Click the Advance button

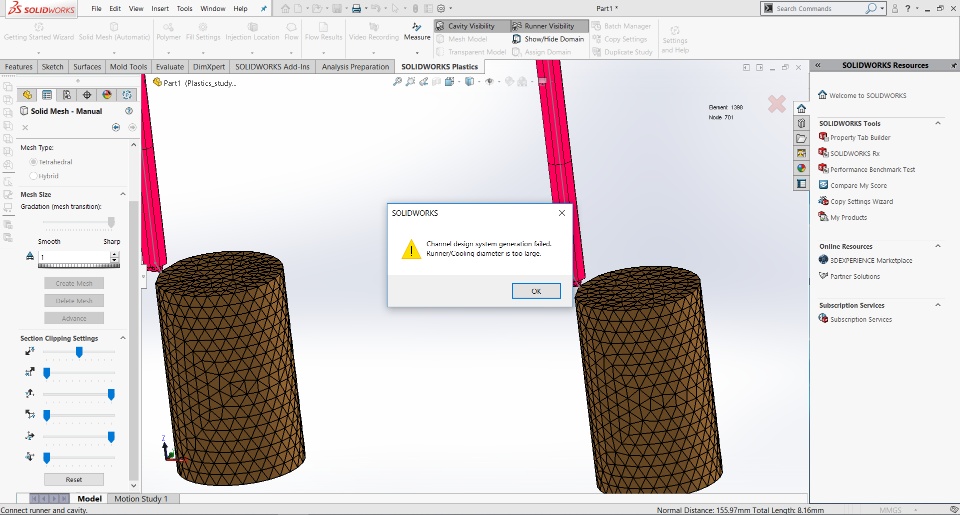[x=74, y=318]
